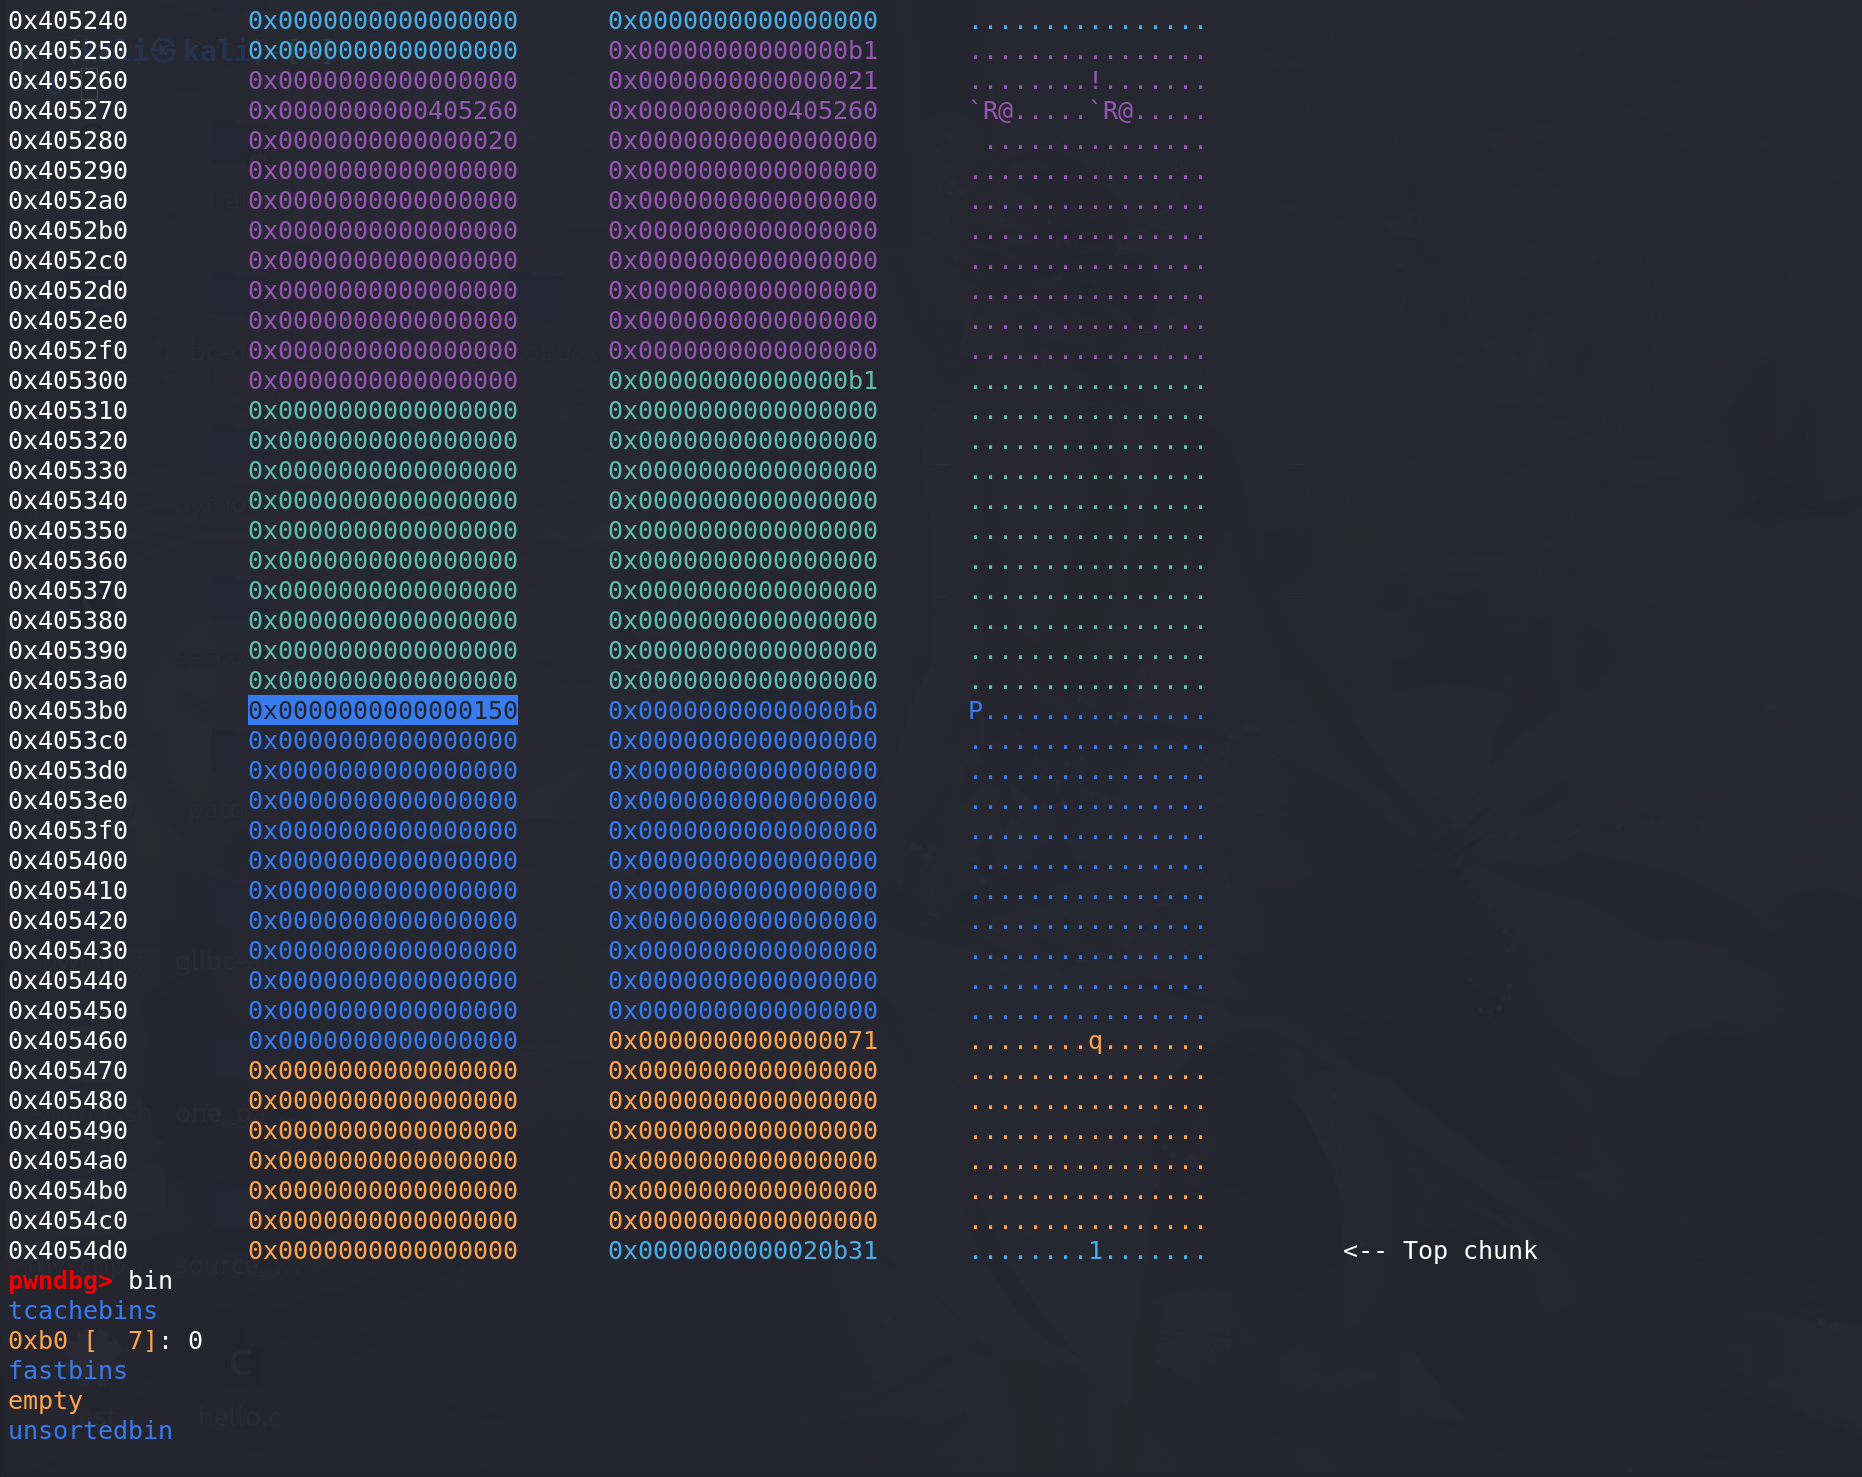Click top chunk size 0x0000000000020b31
1862x1477 pixels.
(x=743, y=1250)
